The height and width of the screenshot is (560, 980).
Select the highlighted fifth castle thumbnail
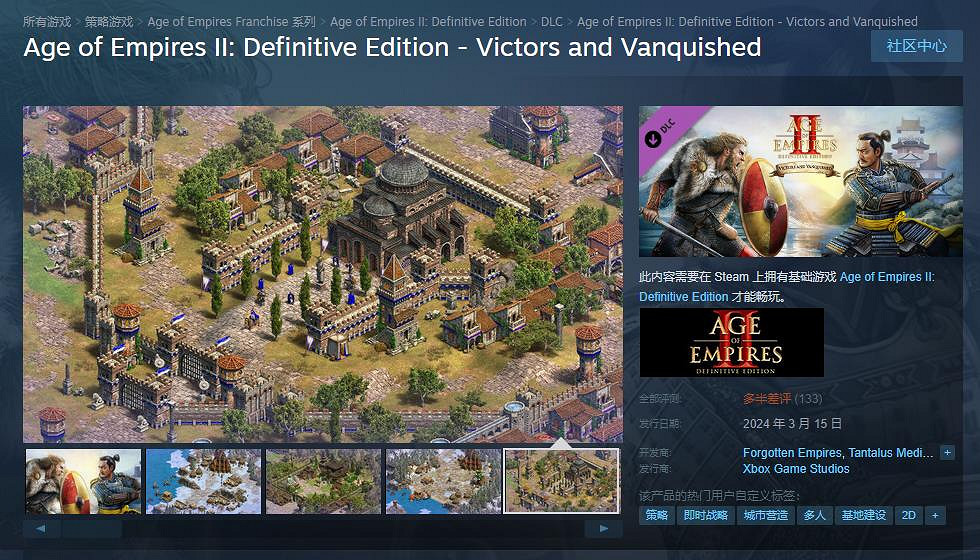coord(562,481)
